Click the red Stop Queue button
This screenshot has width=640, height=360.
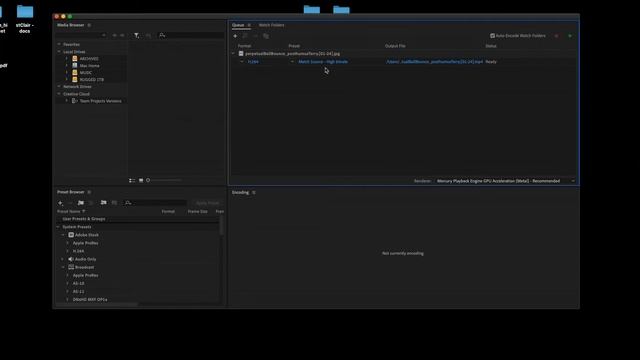tap(556, 36)
